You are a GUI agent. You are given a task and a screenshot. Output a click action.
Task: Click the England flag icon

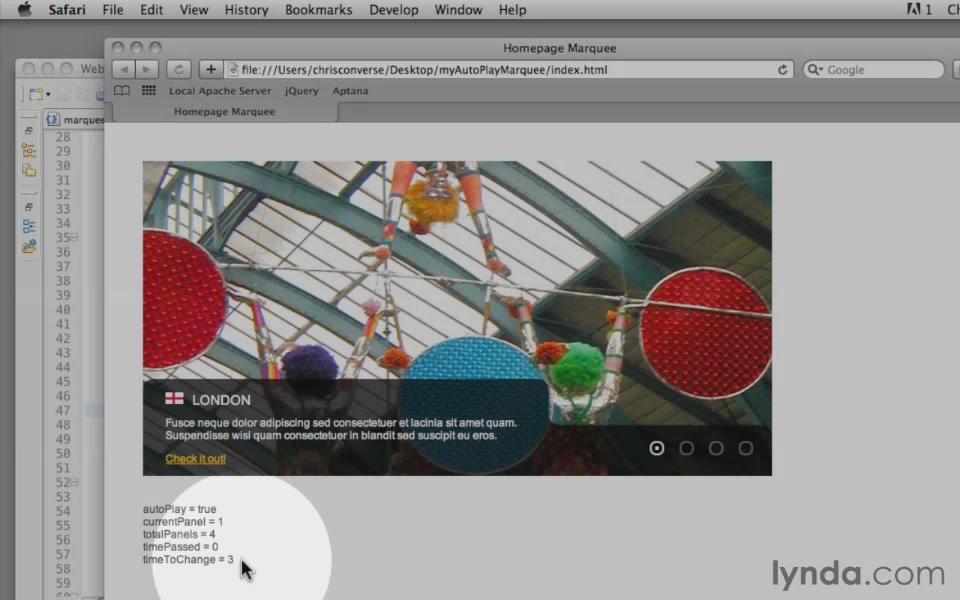pos(174,399)
